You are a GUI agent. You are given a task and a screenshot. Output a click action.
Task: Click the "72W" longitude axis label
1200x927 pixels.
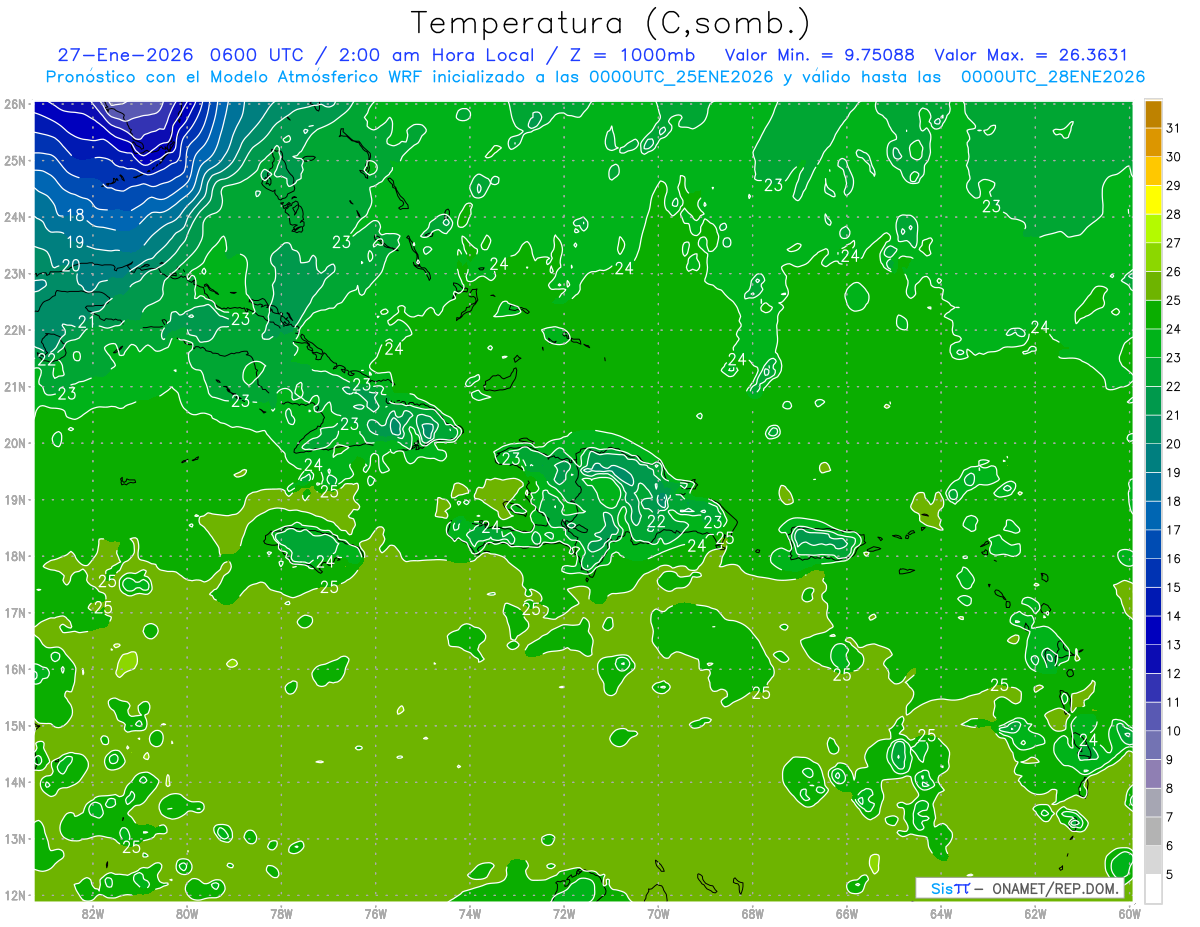564,913
